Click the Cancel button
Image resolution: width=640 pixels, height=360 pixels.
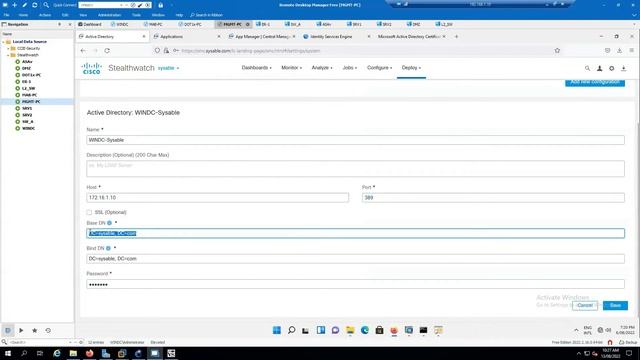[585, 305]
